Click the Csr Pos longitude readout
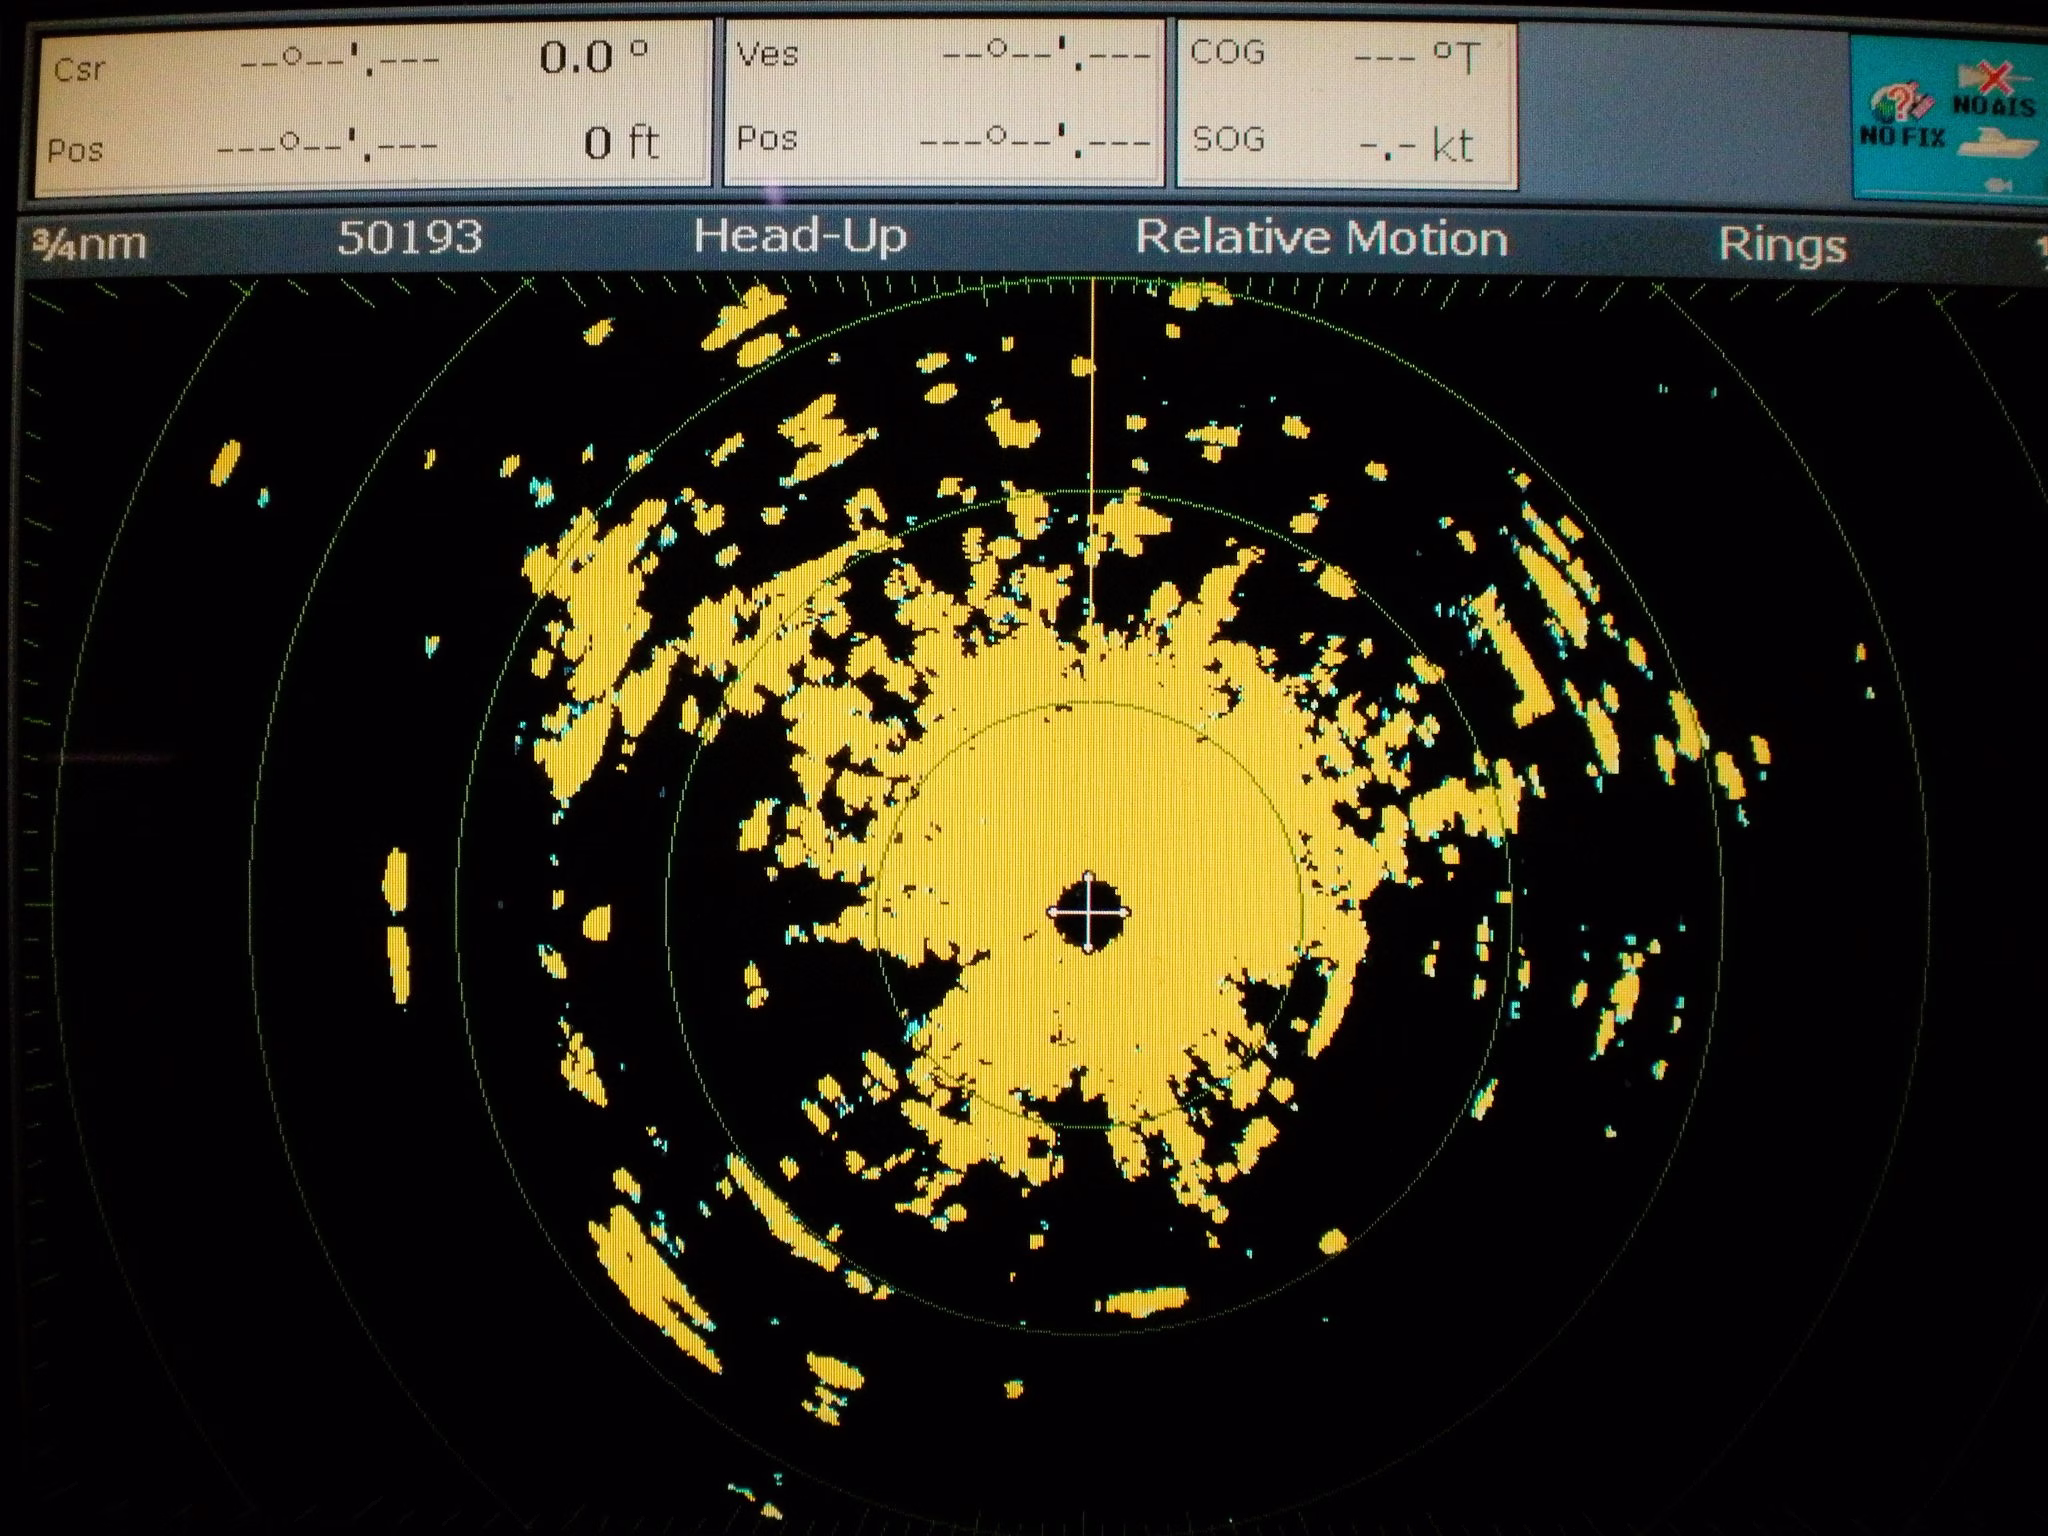 click(x=327, y=146)
